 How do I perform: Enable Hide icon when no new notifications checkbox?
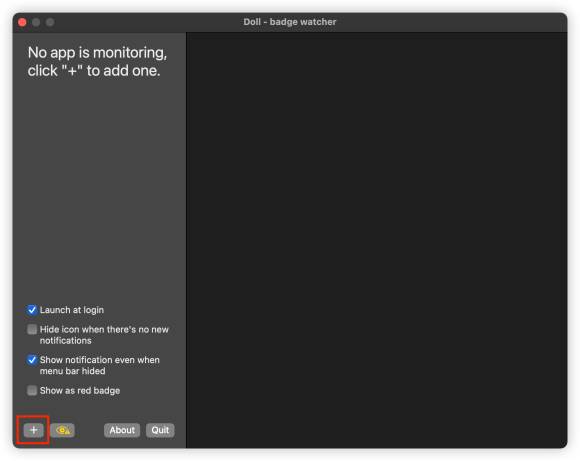click(32, 329)
